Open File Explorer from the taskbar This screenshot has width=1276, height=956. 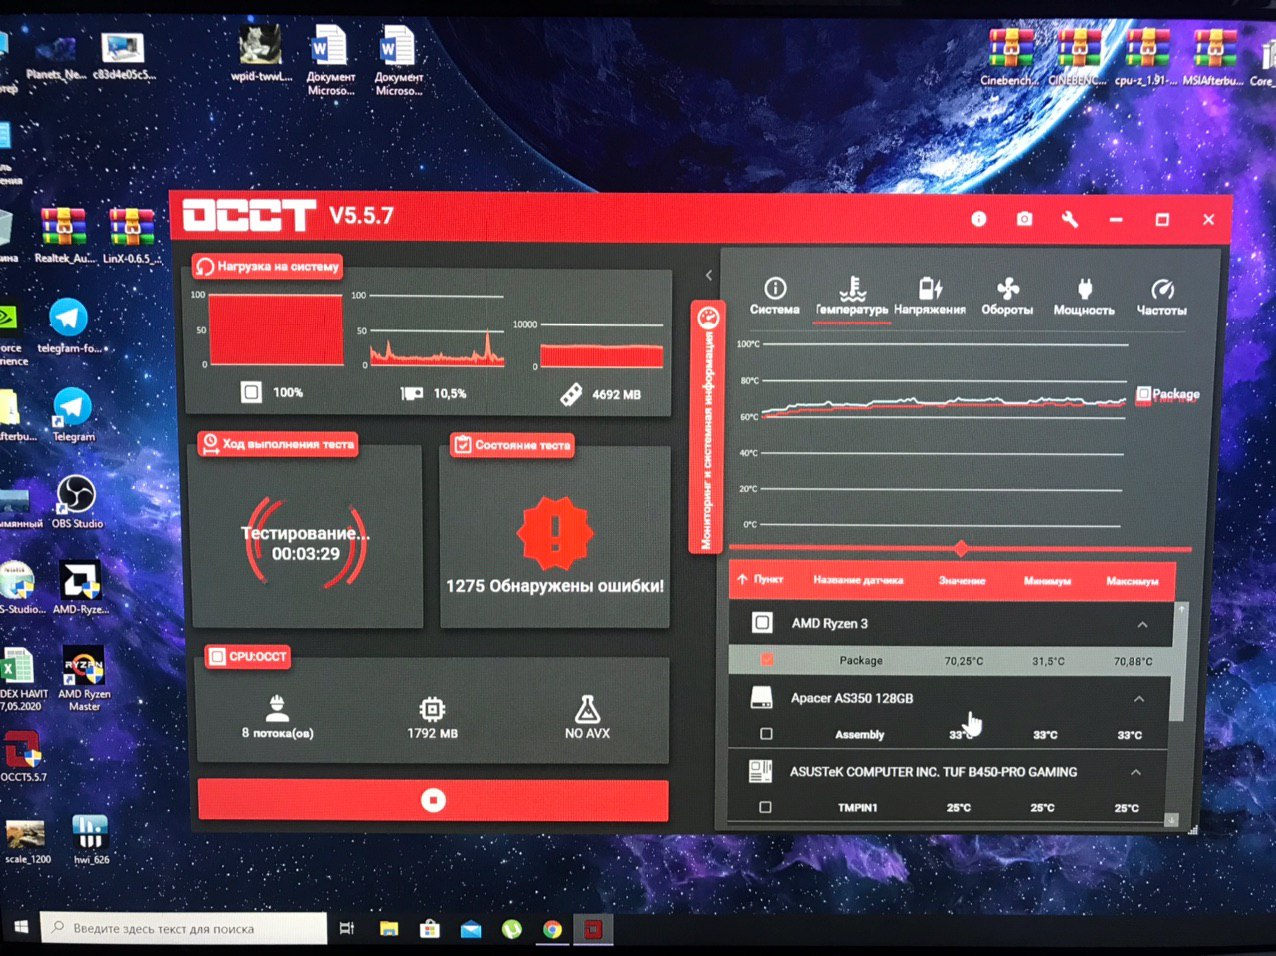tap(388, 929)
